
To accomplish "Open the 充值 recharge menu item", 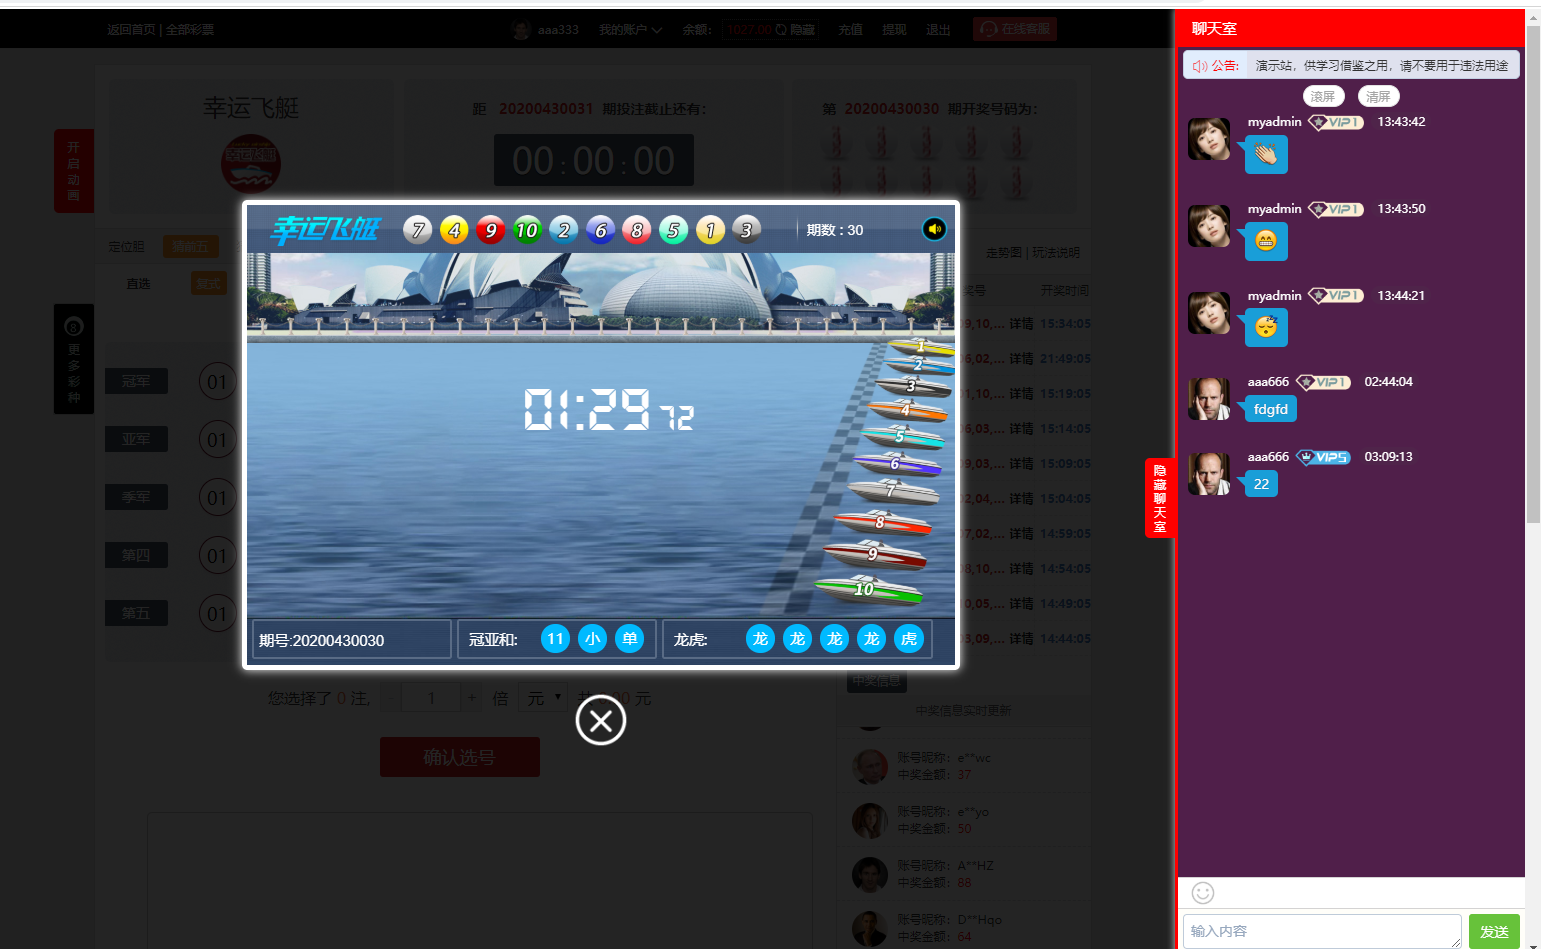I will point(850,30).
